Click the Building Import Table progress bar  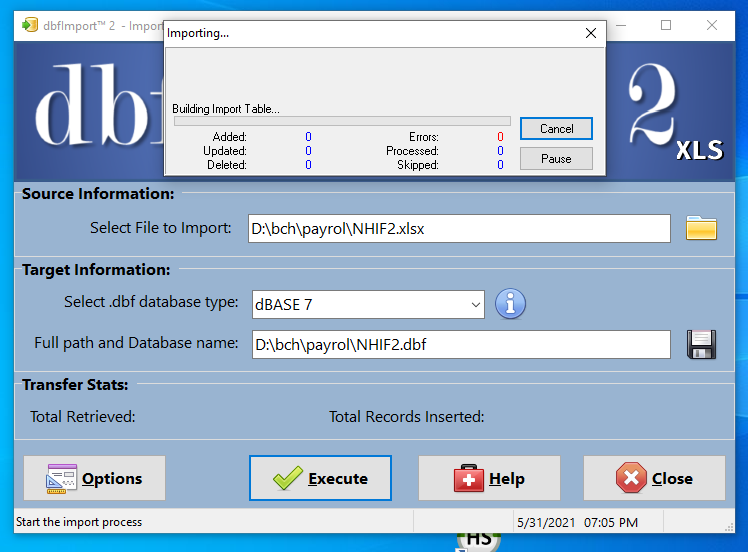[341, 121]
